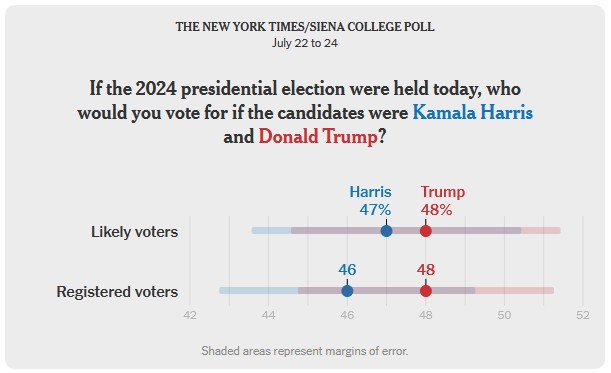Select the Likely voters row label
This screenshot has width=611, height=373.
[134, 232]
